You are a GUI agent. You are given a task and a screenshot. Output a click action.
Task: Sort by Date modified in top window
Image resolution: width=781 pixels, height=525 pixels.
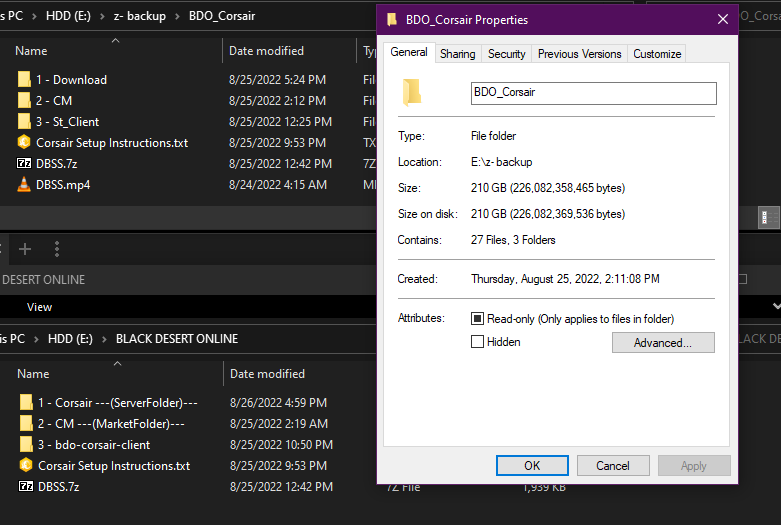click(x=266, y=51)
